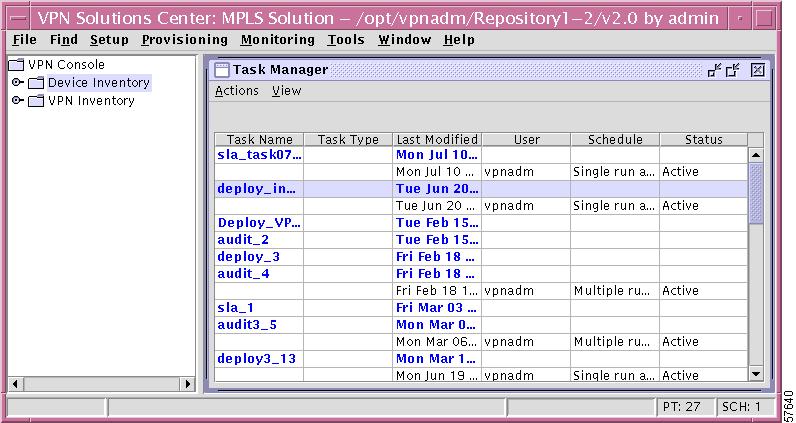Image resolution: width=796 pixels, height=423 pixels.
Task: Click the task table scroll up arrow
Action: (756, 155)
